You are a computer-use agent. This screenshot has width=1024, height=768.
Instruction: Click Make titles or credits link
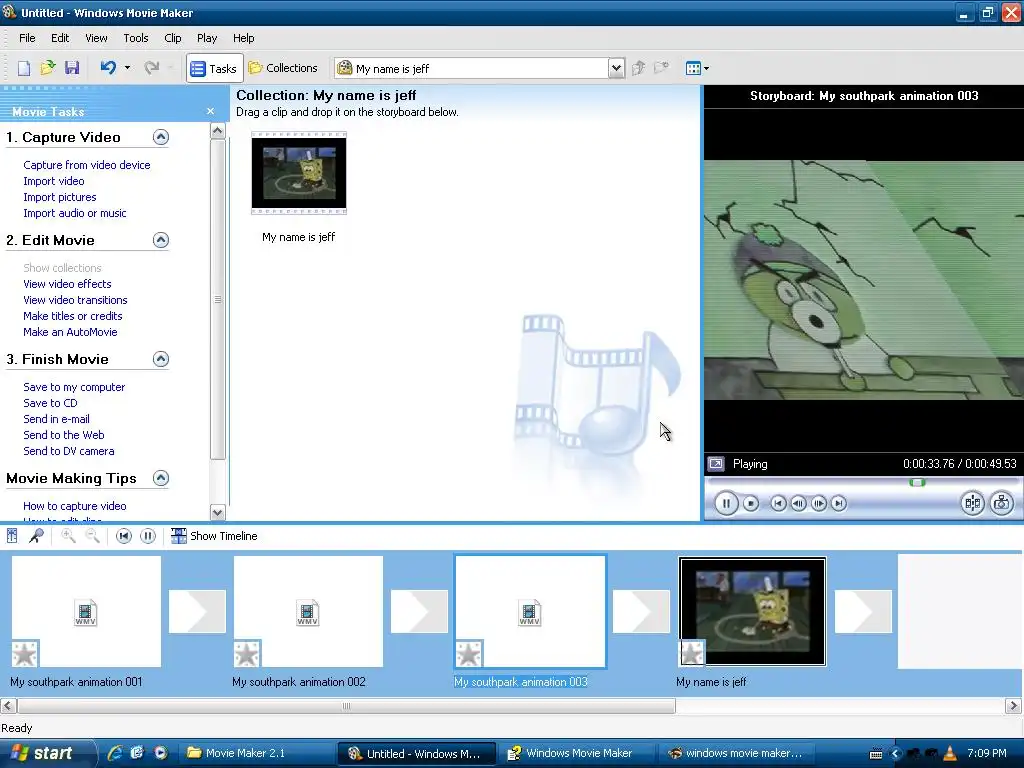point(72,316)
